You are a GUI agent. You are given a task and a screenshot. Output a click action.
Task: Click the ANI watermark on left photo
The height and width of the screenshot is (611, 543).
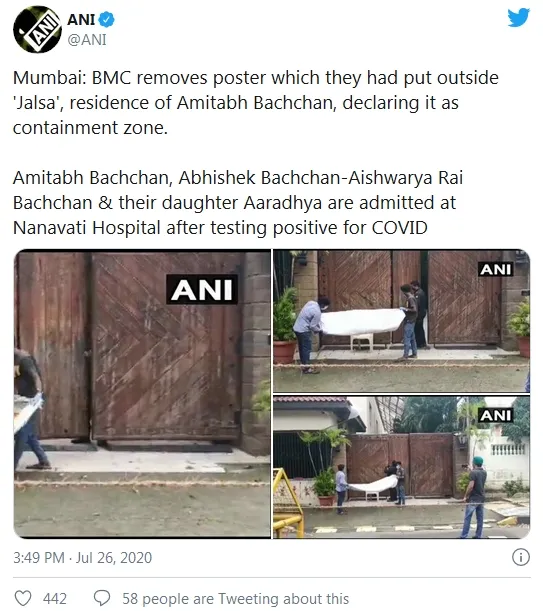202,290
